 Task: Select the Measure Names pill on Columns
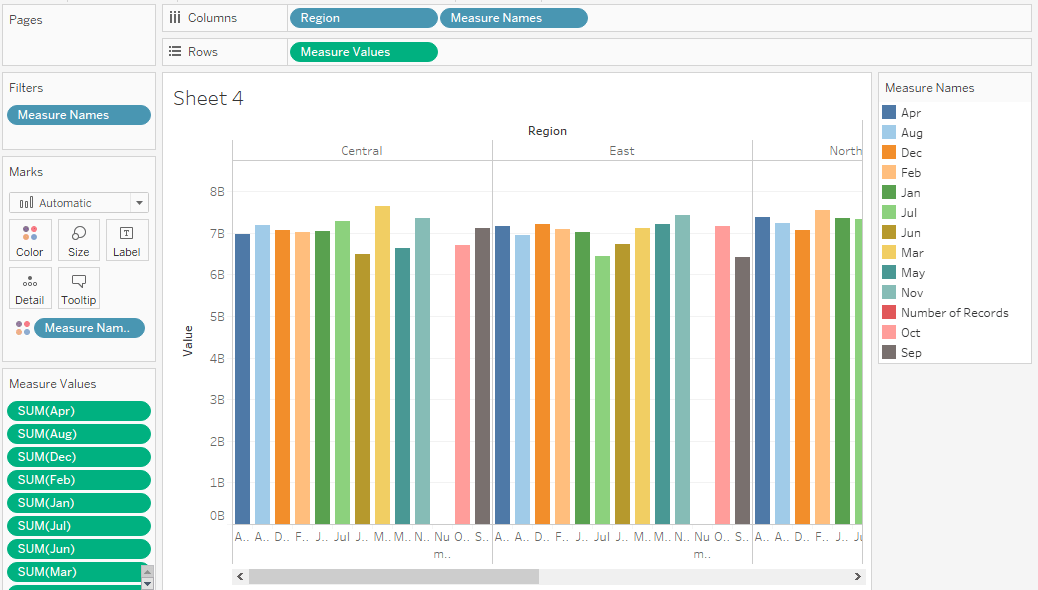(513, 17)
